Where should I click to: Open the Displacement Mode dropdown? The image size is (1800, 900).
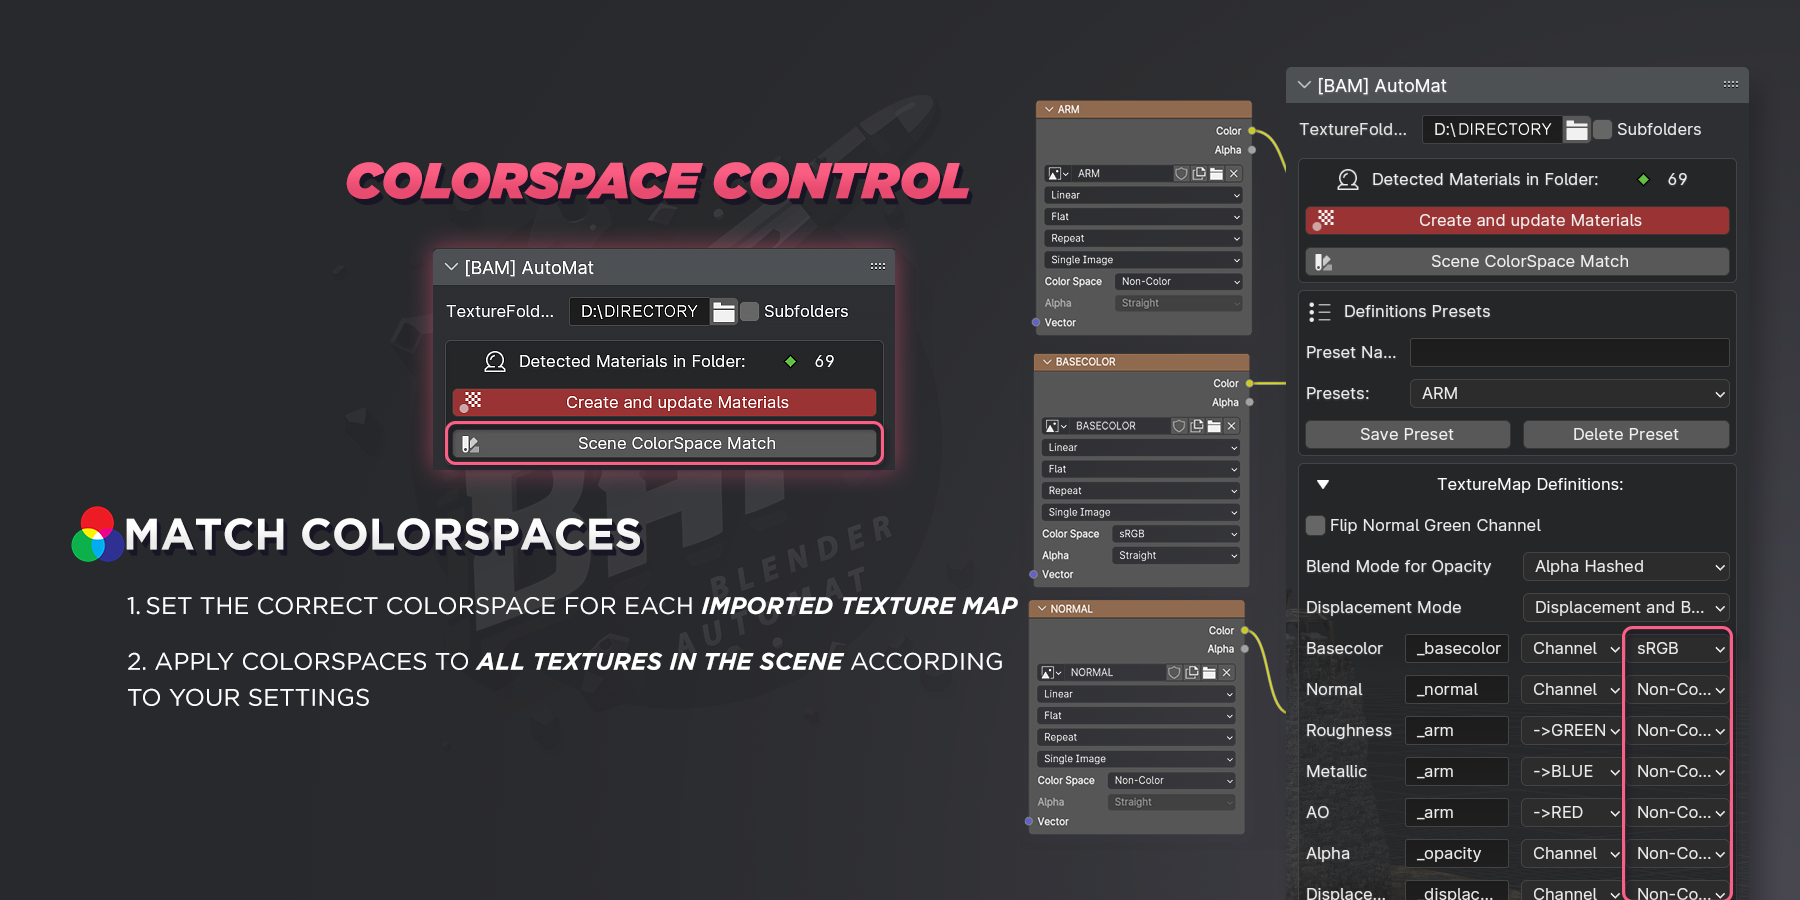click(x=1626, y=608)
